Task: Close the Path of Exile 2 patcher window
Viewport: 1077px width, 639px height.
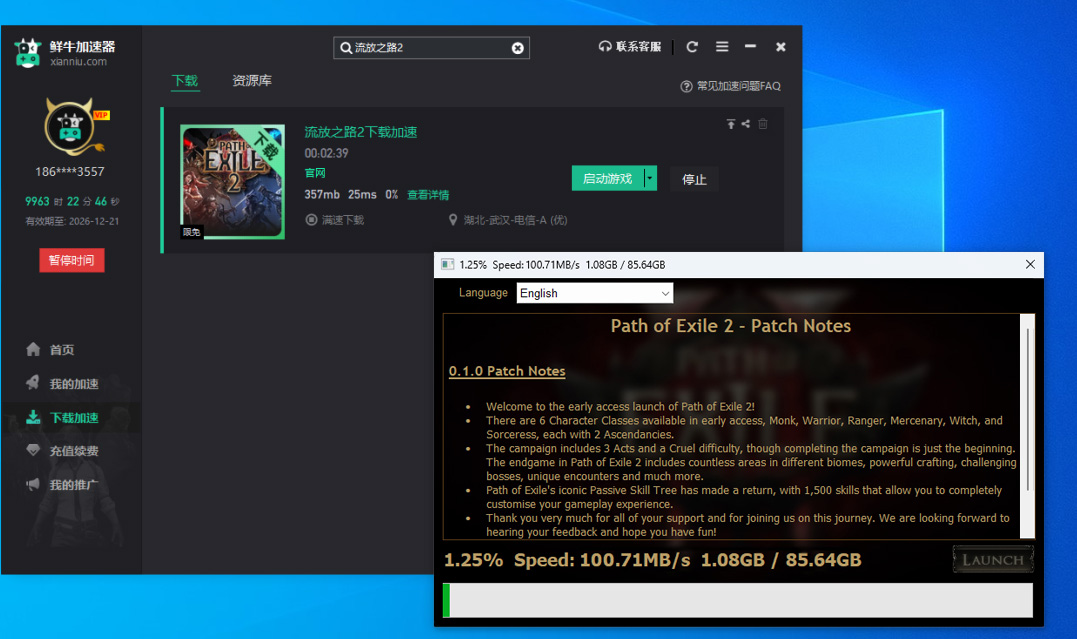Action: click(x=1030, y=265)
